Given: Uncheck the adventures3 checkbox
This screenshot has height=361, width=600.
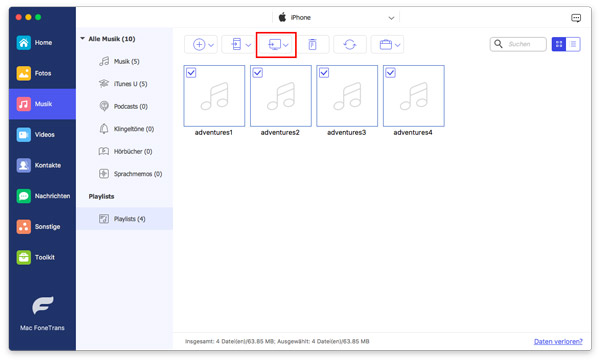Looking at the screenshot, I should pos(324,73).
